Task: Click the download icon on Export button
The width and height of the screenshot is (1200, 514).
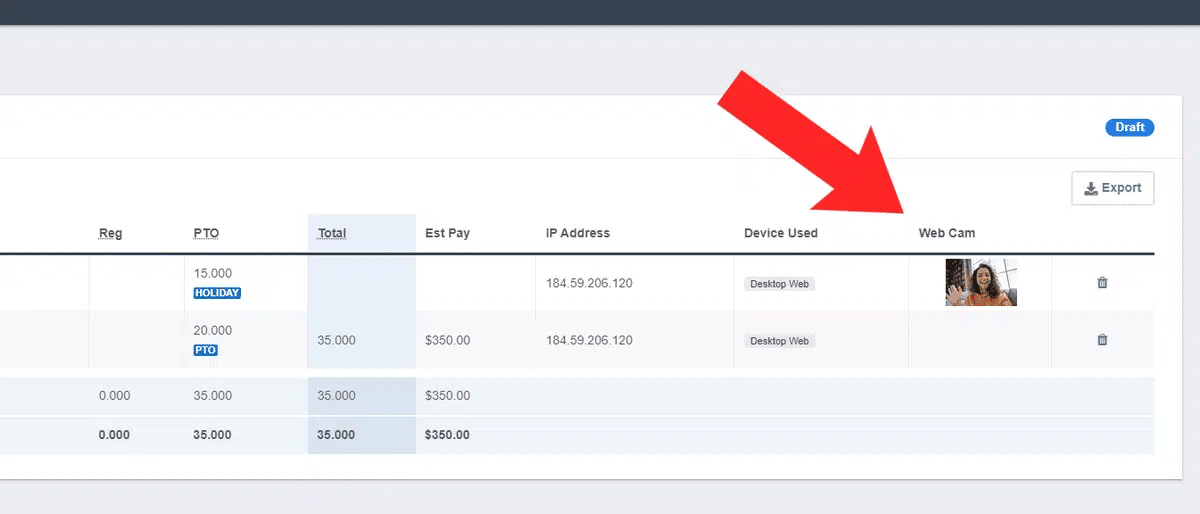Action: coord(1090,188)
